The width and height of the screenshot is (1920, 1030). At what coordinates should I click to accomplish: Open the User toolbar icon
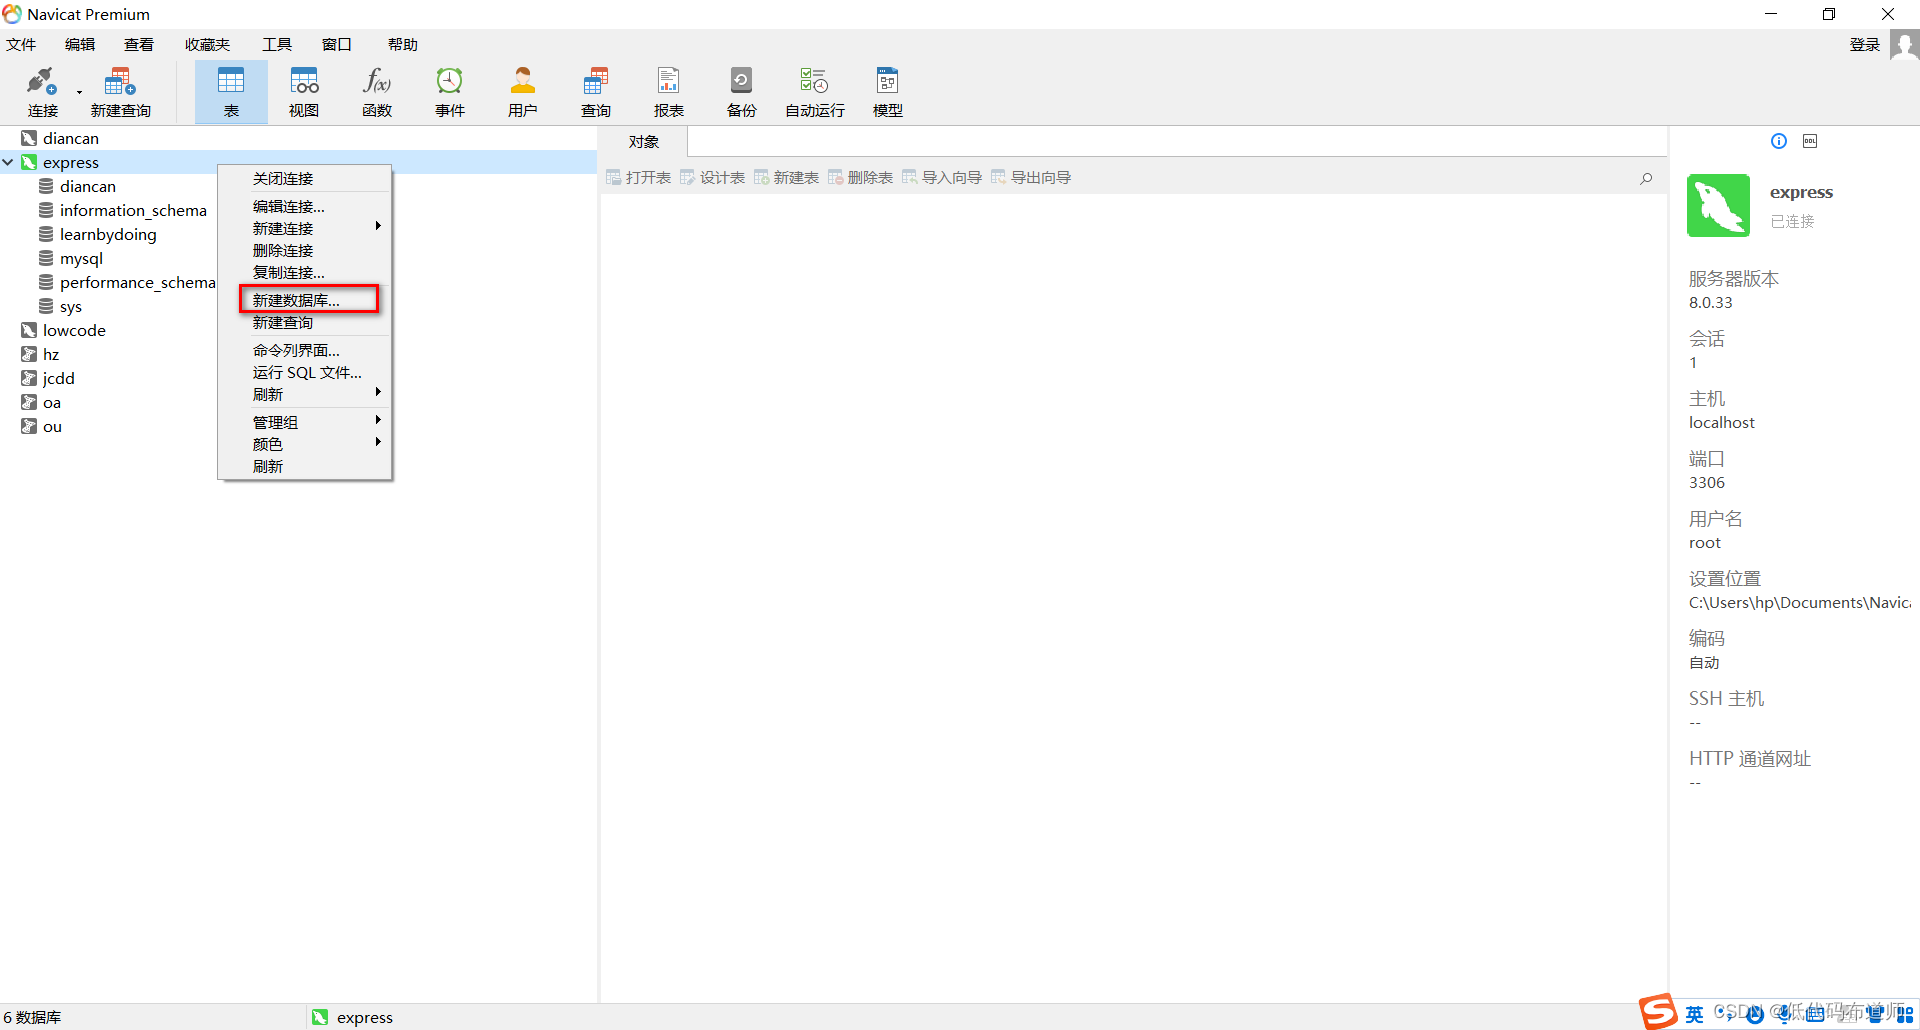[523, 92]
